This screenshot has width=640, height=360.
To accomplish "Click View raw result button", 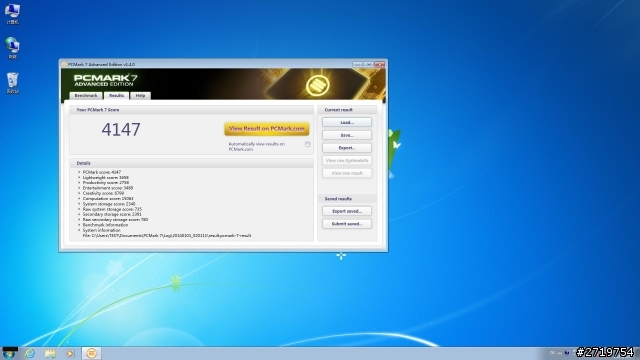I will [347, 173].
